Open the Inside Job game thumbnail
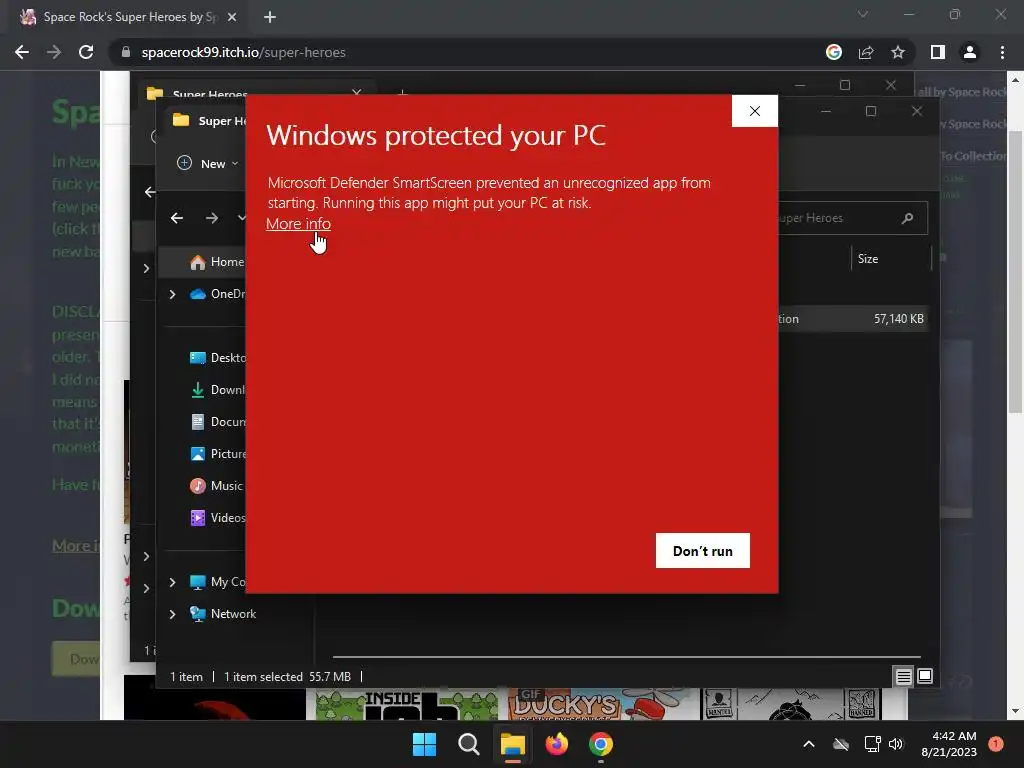 406,705
